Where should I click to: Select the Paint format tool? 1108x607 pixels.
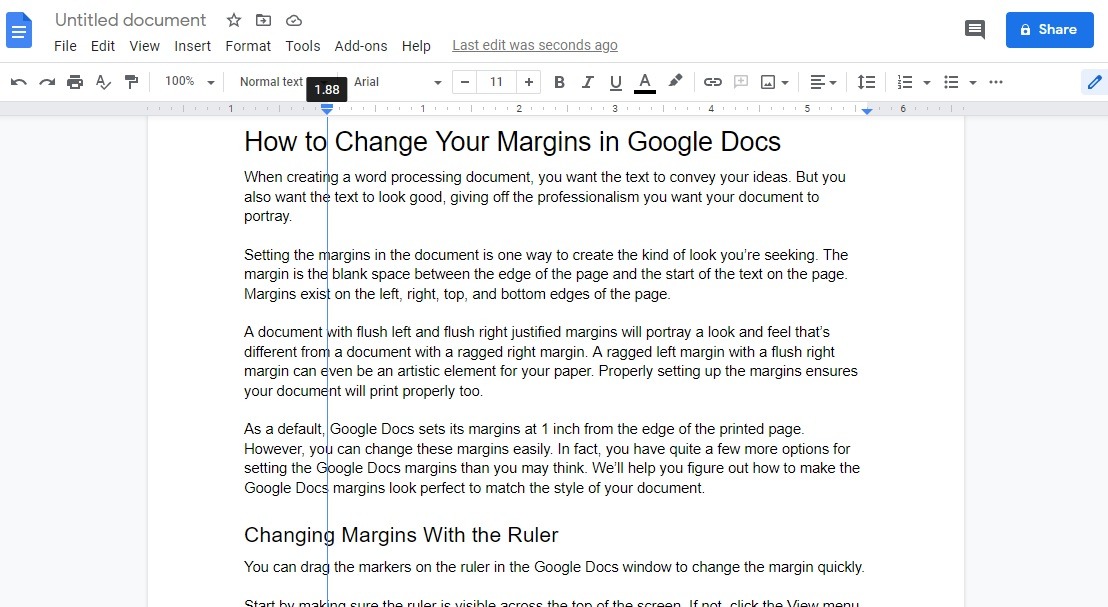click(x=131, y=82)
